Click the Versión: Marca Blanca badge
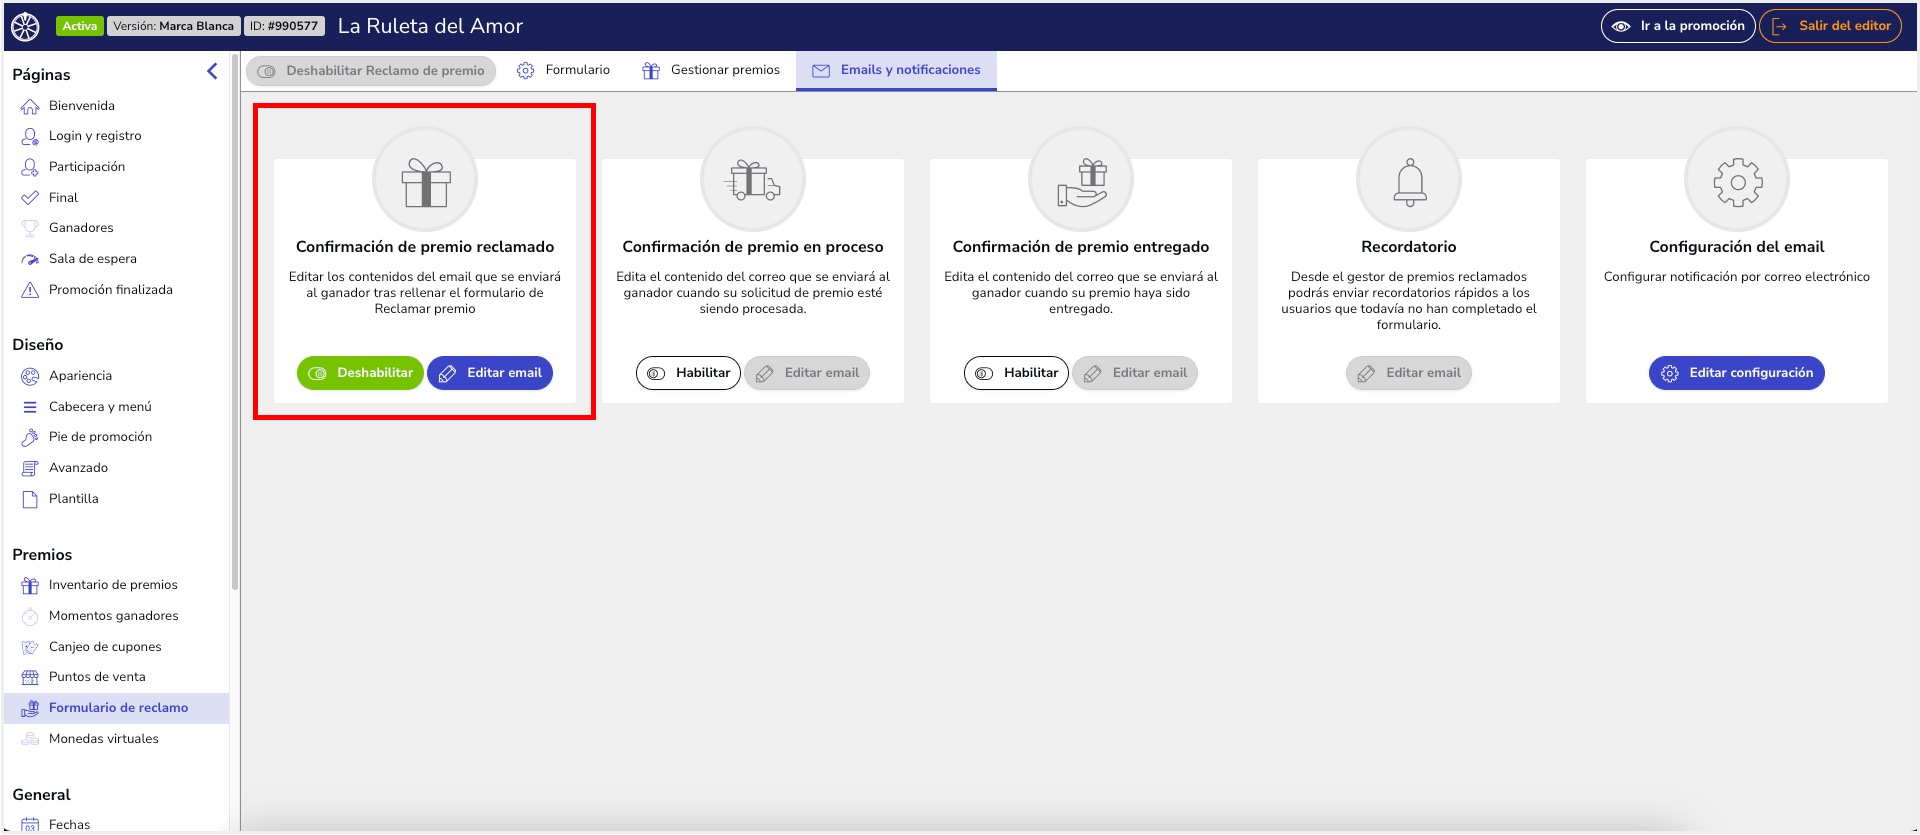Viewport: 1920px width, 835px height. pos(173,26)
